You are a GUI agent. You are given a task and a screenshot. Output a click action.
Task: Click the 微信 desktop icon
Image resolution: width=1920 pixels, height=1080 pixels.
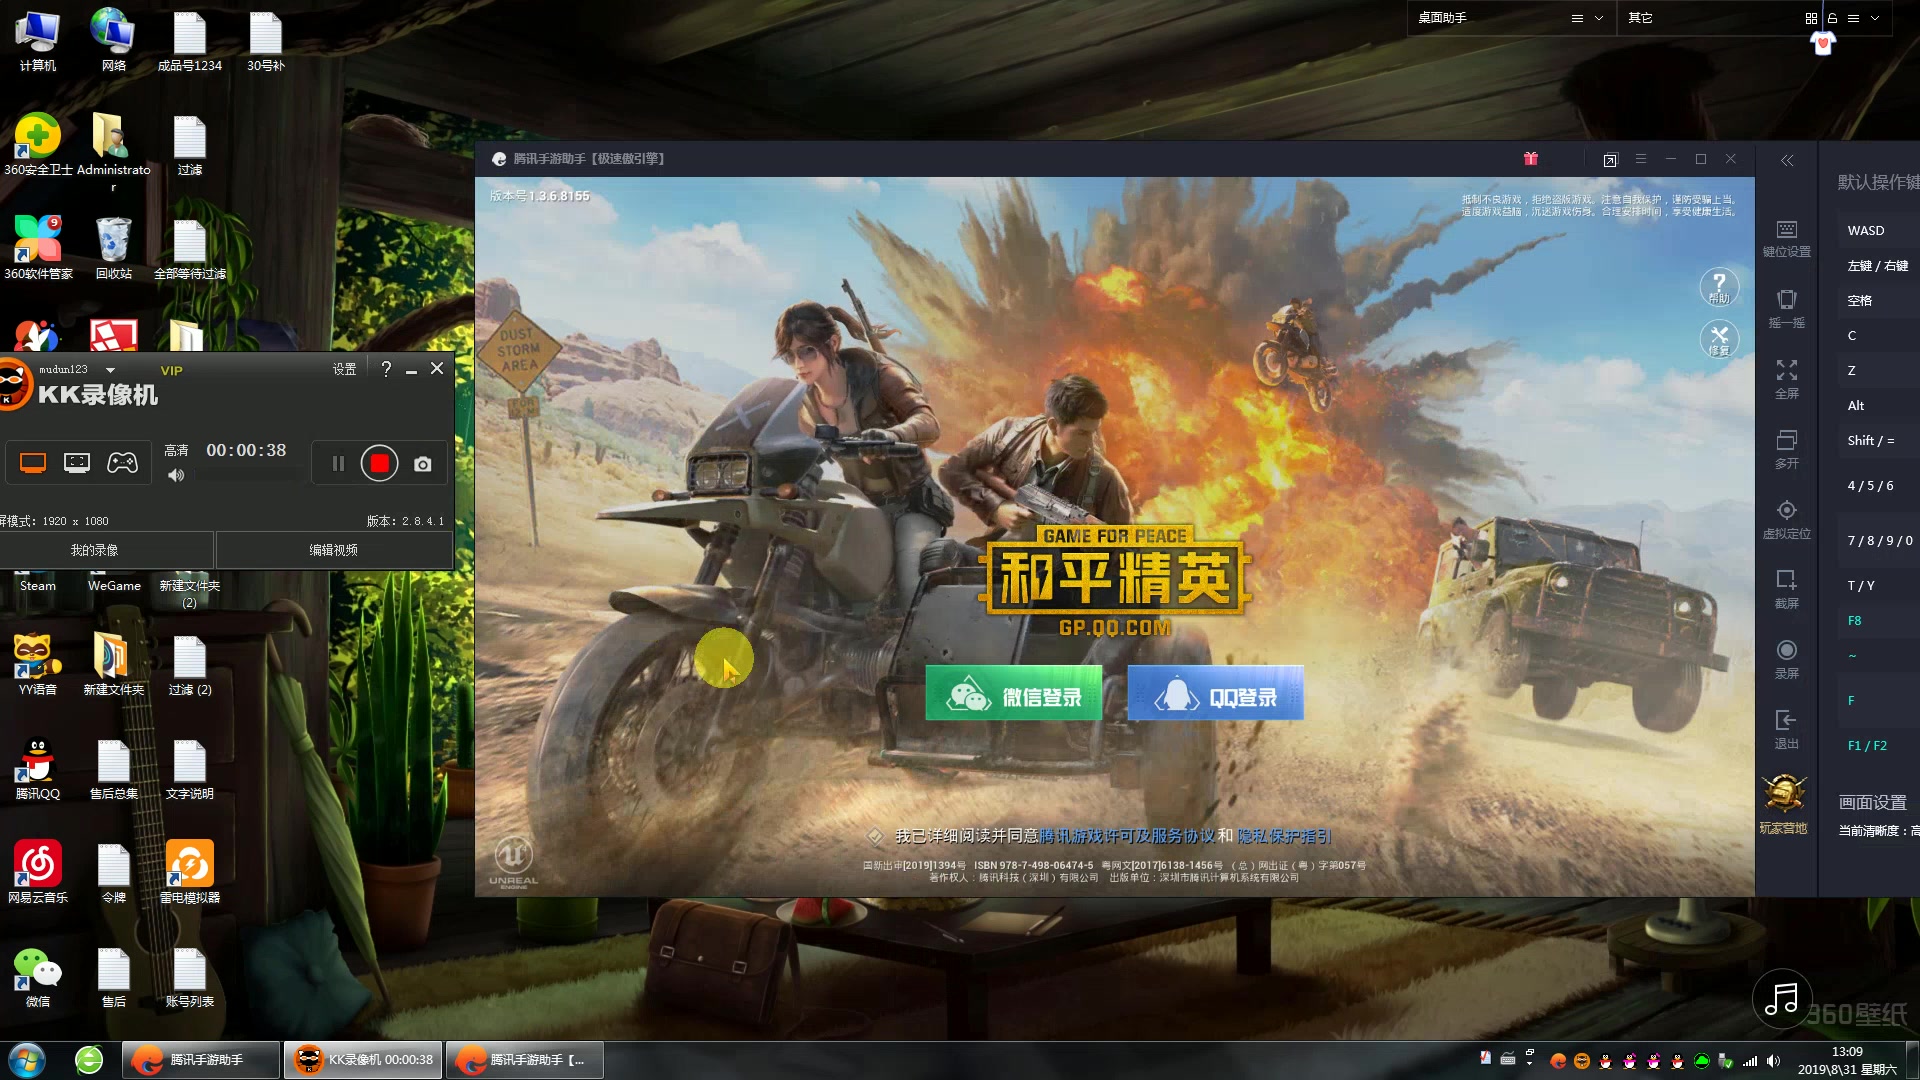point(38,976)
